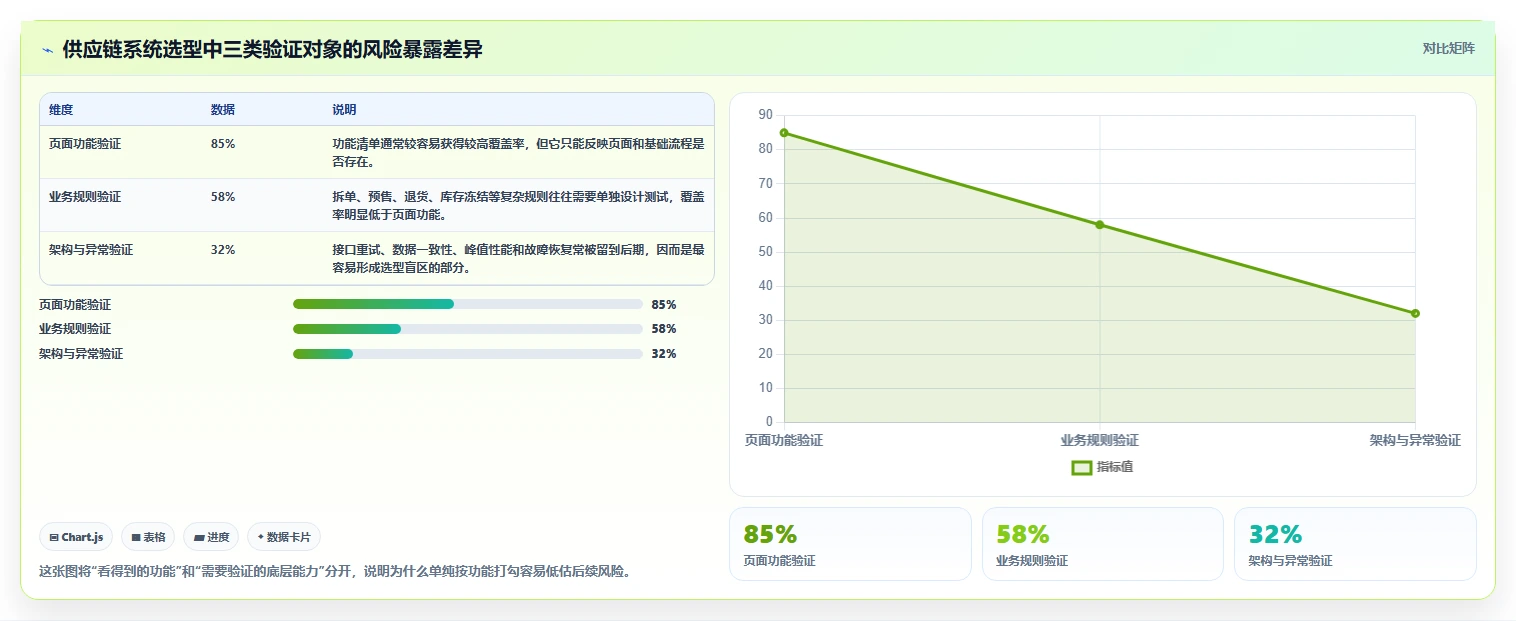Click the 32% 架构与异常验证 data card

(x=1355, y=544)
